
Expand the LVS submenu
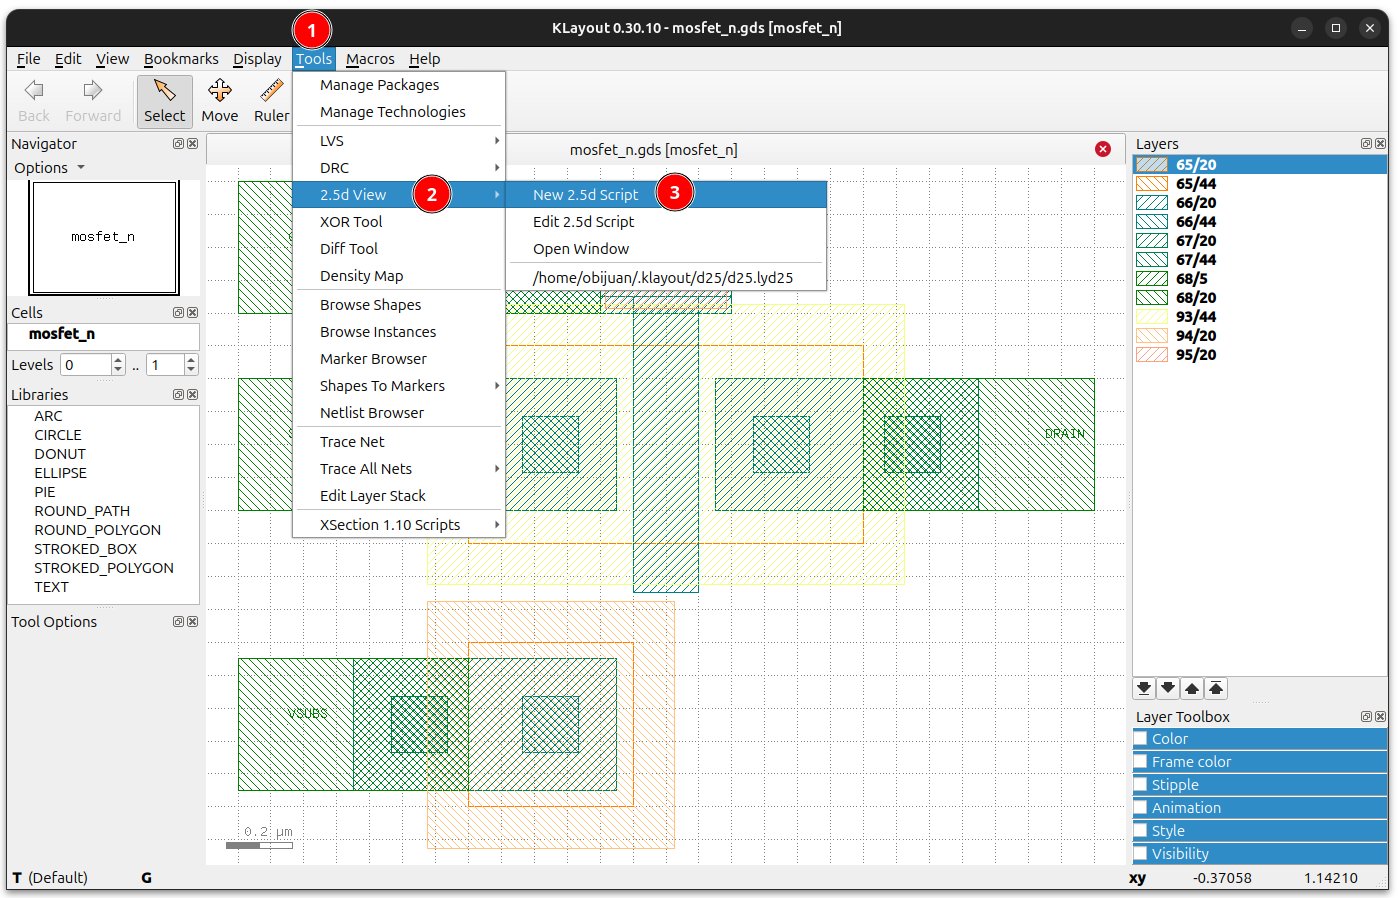(399, 141)
